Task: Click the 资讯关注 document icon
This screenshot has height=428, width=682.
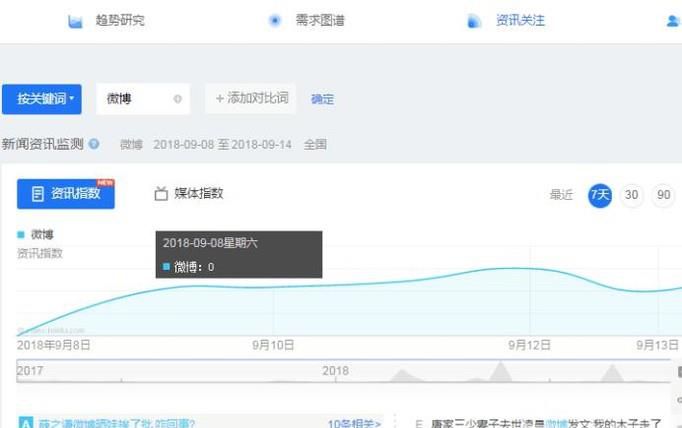Action: [474, 21]
